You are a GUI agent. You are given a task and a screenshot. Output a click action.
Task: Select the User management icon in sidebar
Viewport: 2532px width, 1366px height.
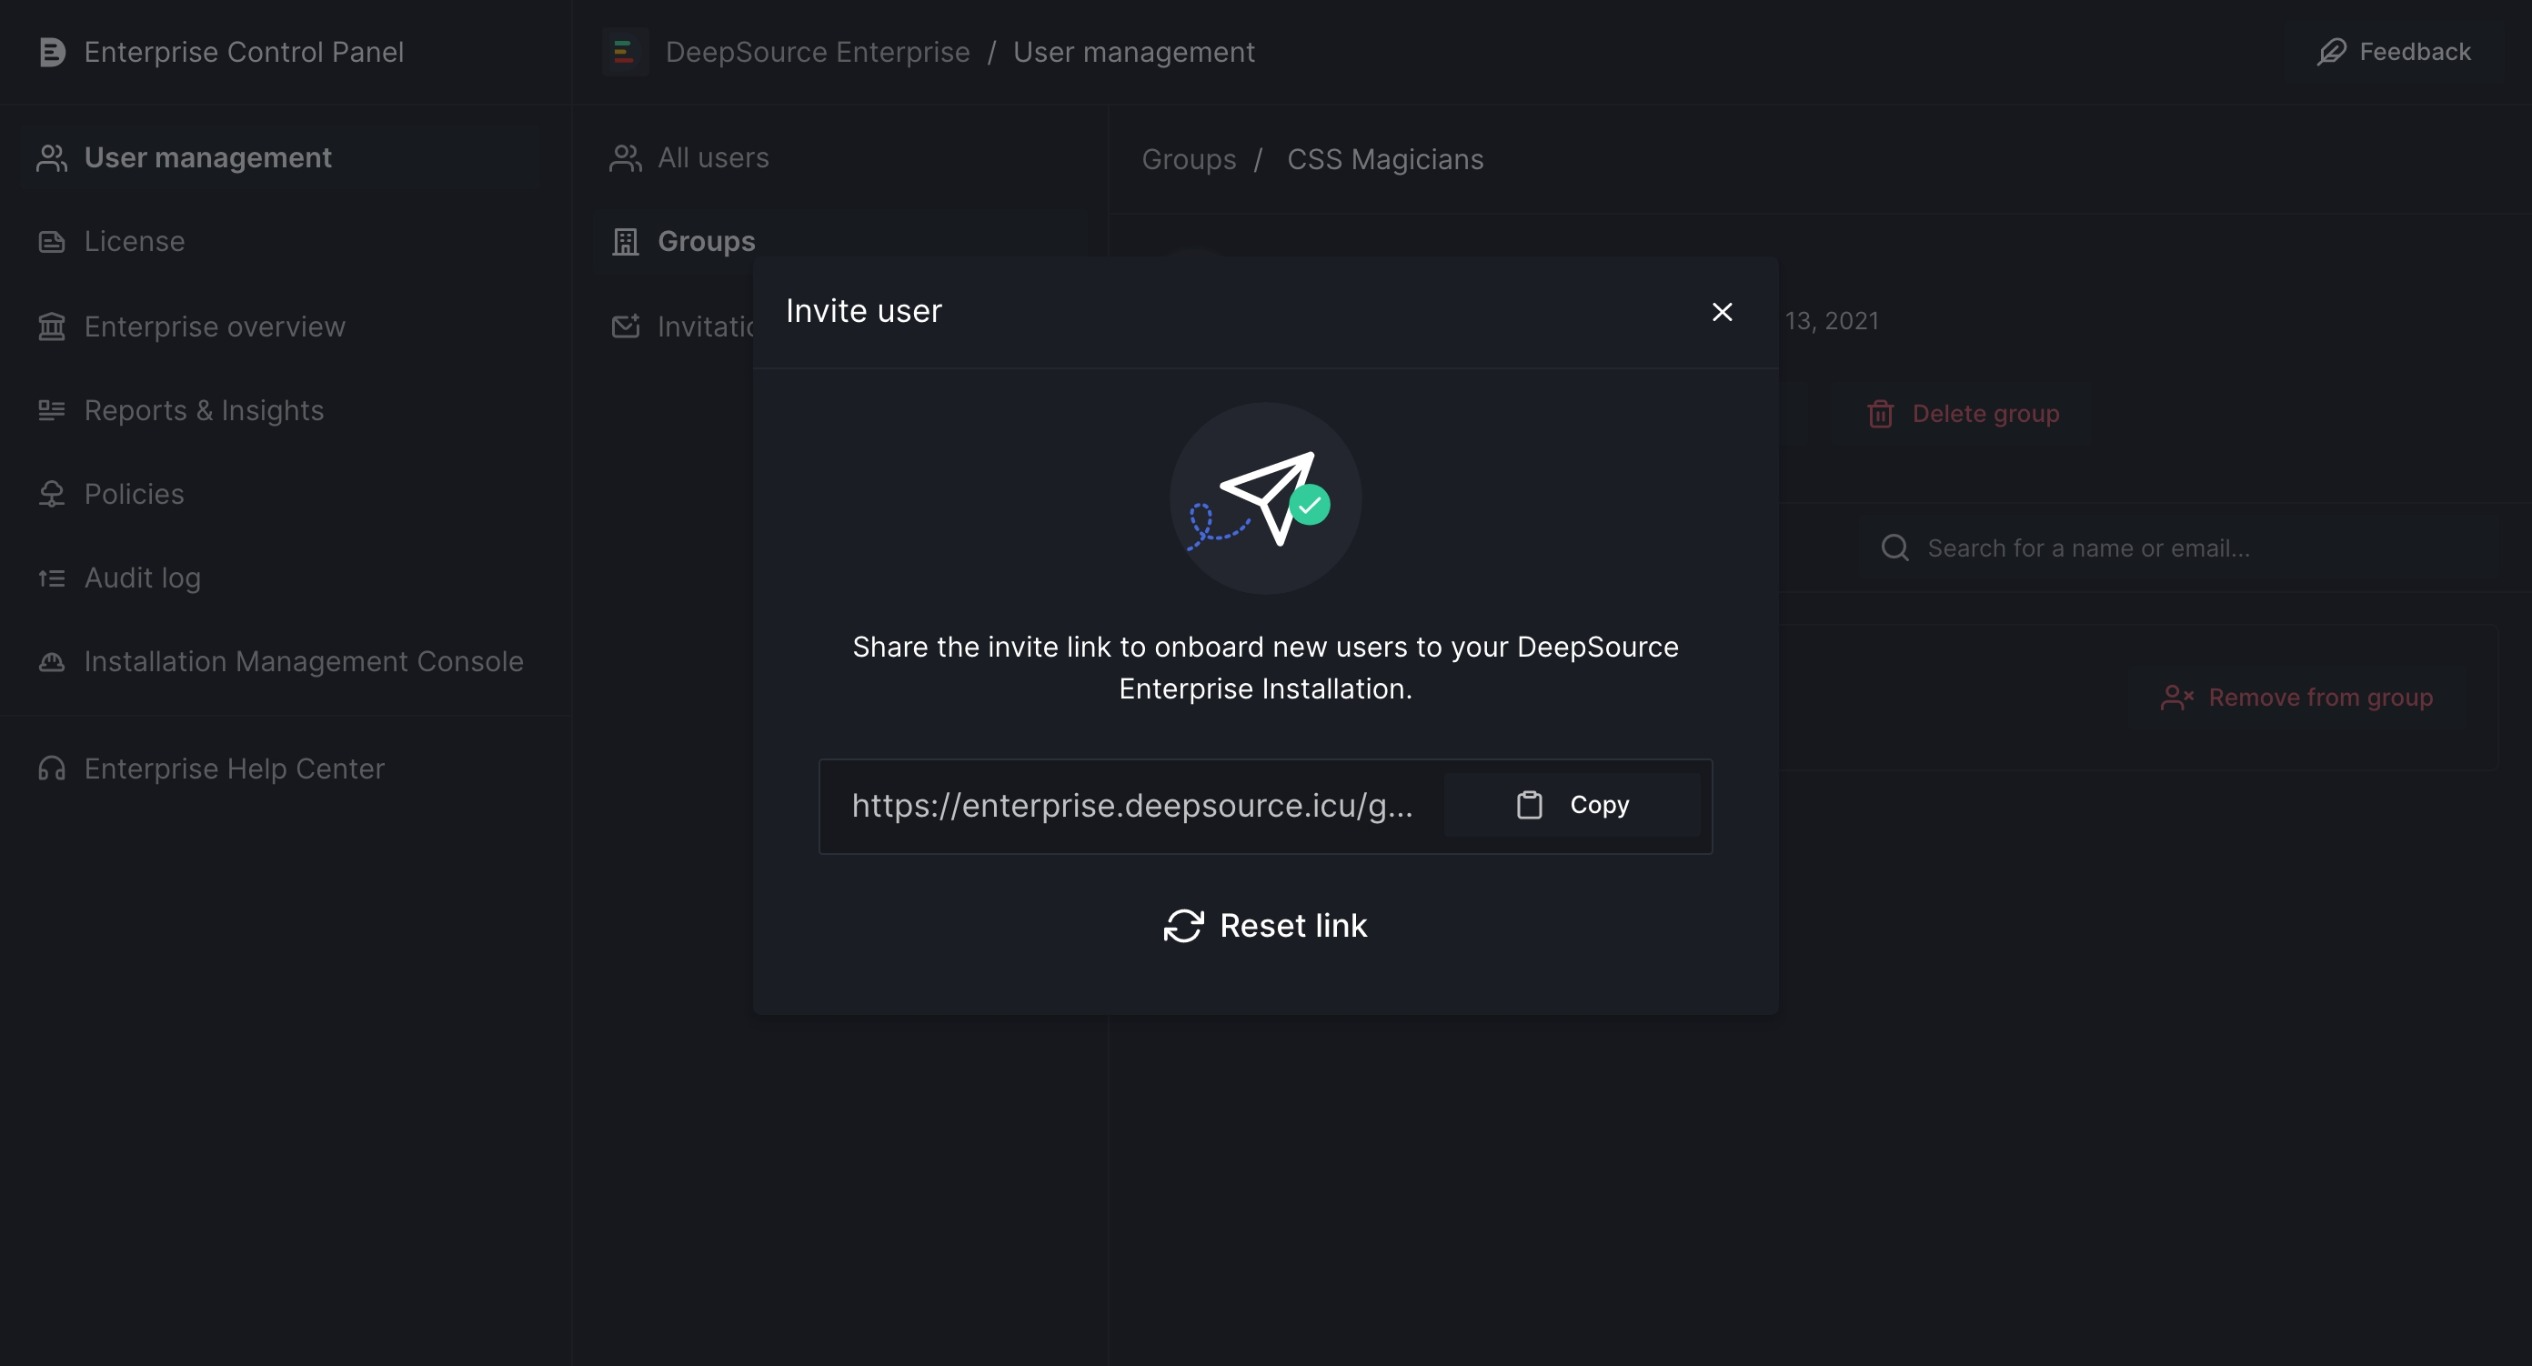pos(52,156)
